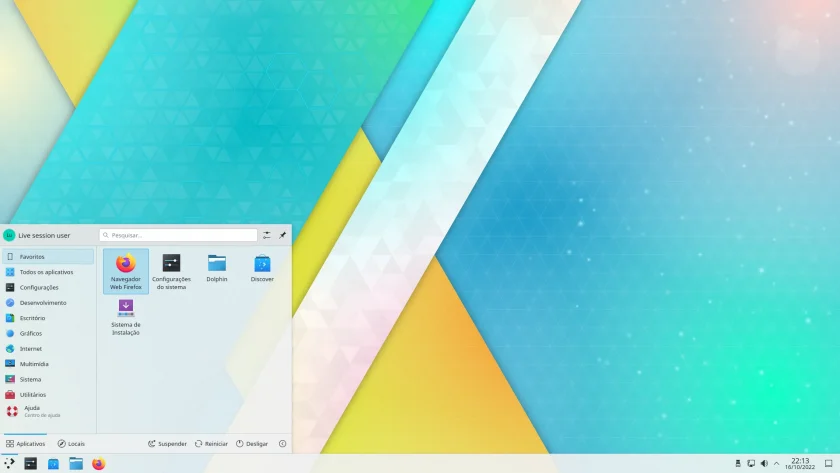Image resolution: width=840 pixels, height=473 pixels.
Task: Open the Escritório category
Action: point(48,318)
